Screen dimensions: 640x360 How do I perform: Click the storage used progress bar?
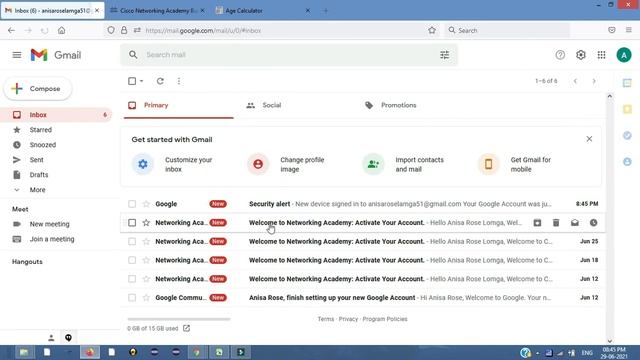coord(179,319)
